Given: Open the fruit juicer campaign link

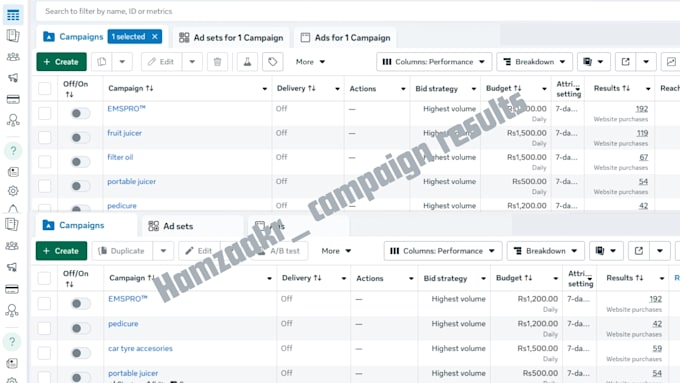Looking at the screenshot, I should [124, 133].
